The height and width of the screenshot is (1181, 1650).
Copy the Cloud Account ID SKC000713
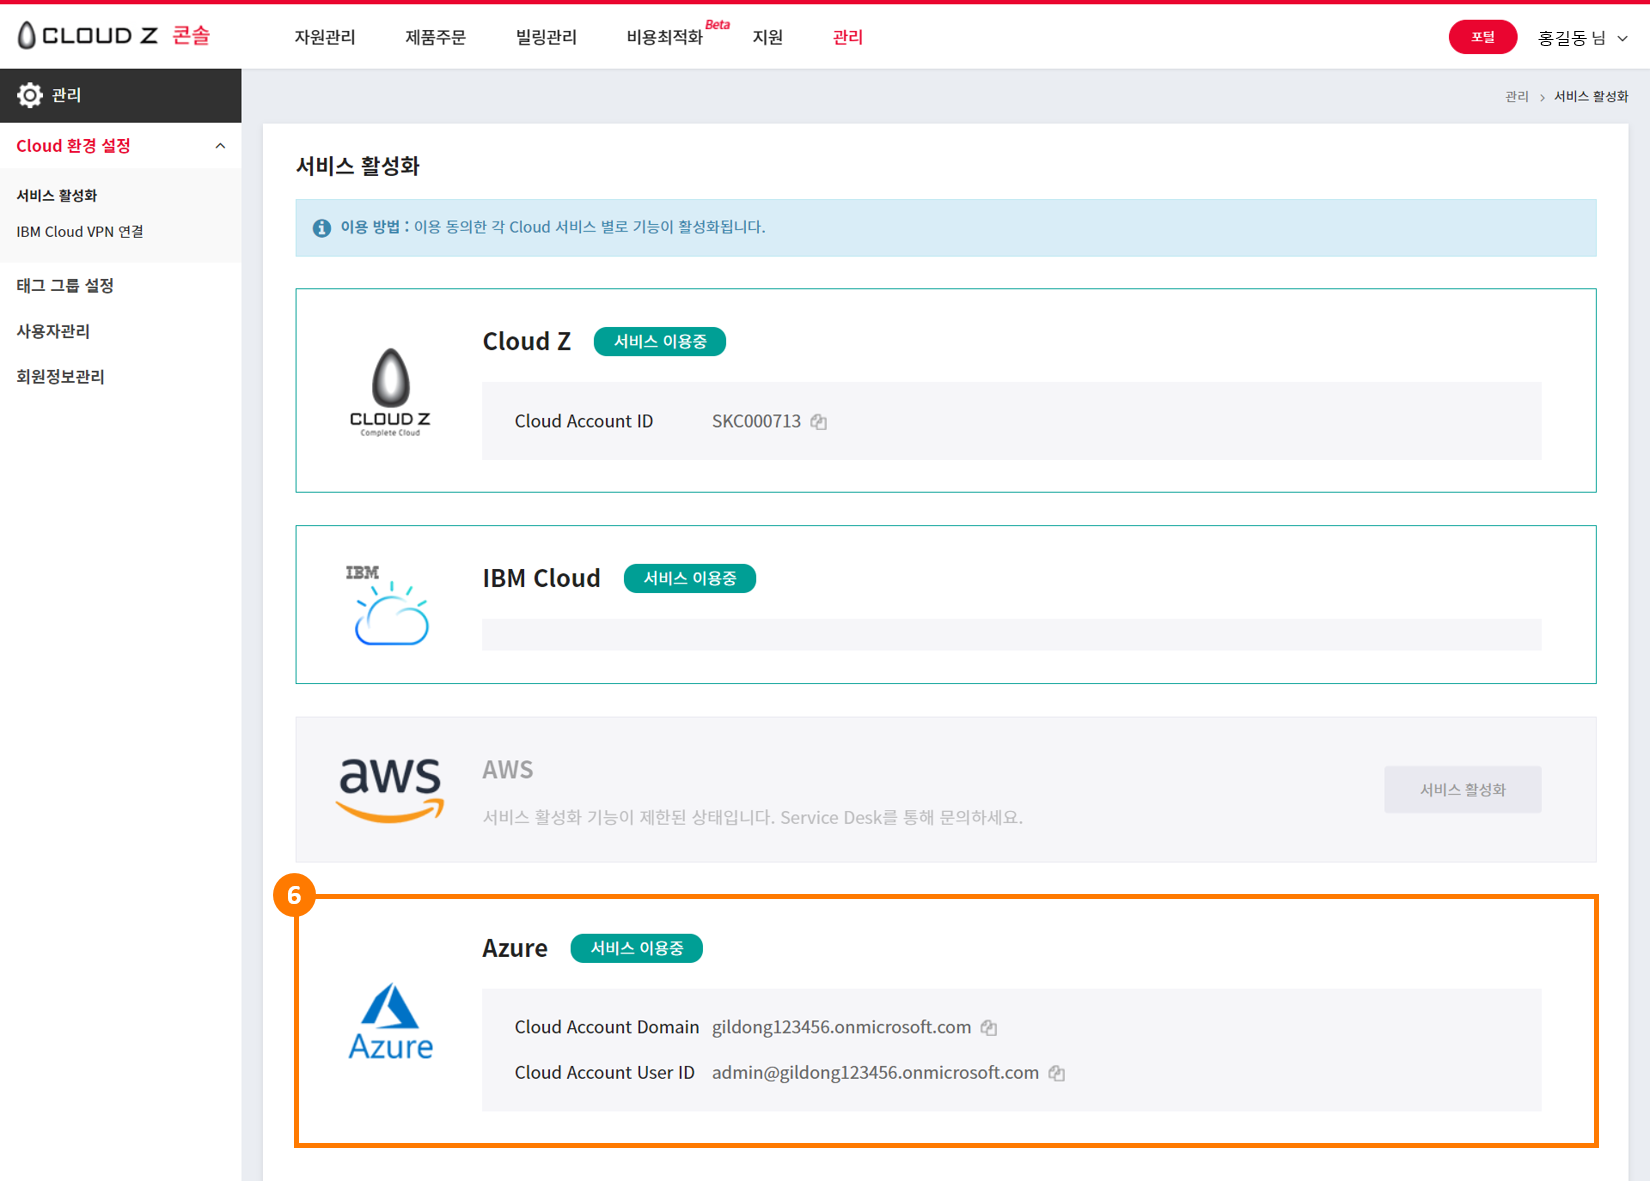click(x=819, y=422)
